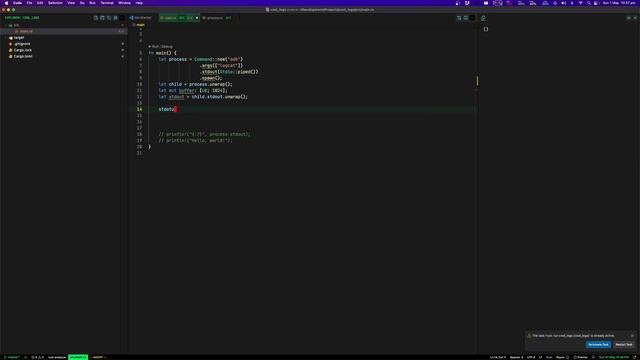Screen dimensions: 640x360
Task: Click the small square icon in right panel
Action: 486,29
